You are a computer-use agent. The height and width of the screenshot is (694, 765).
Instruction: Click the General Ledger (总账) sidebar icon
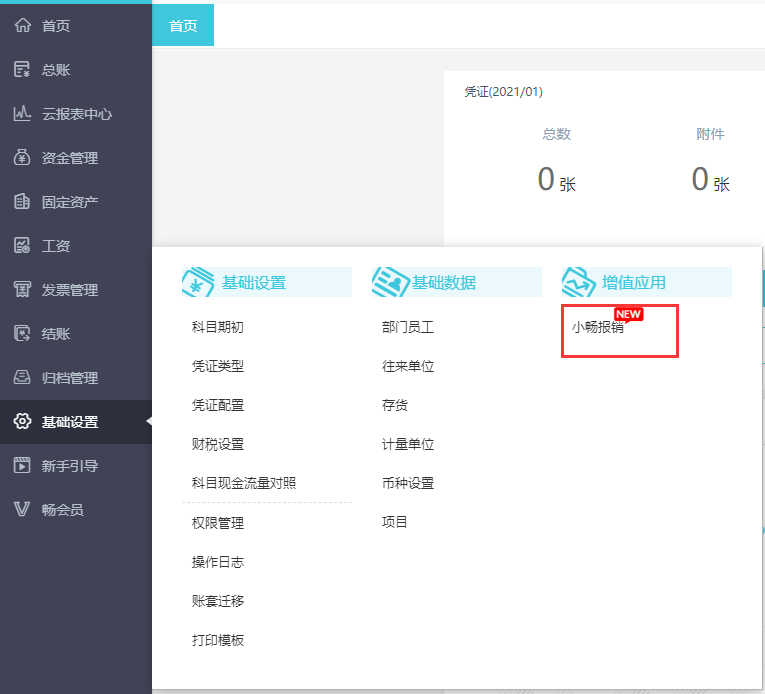click(22, 70)
